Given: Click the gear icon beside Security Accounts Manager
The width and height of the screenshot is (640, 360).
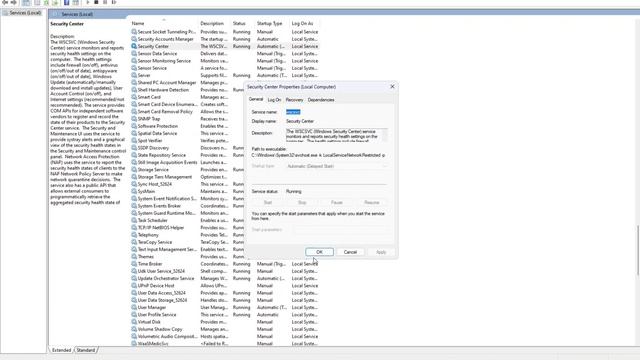Looking at the screenshot, I should tap(134, 39).
